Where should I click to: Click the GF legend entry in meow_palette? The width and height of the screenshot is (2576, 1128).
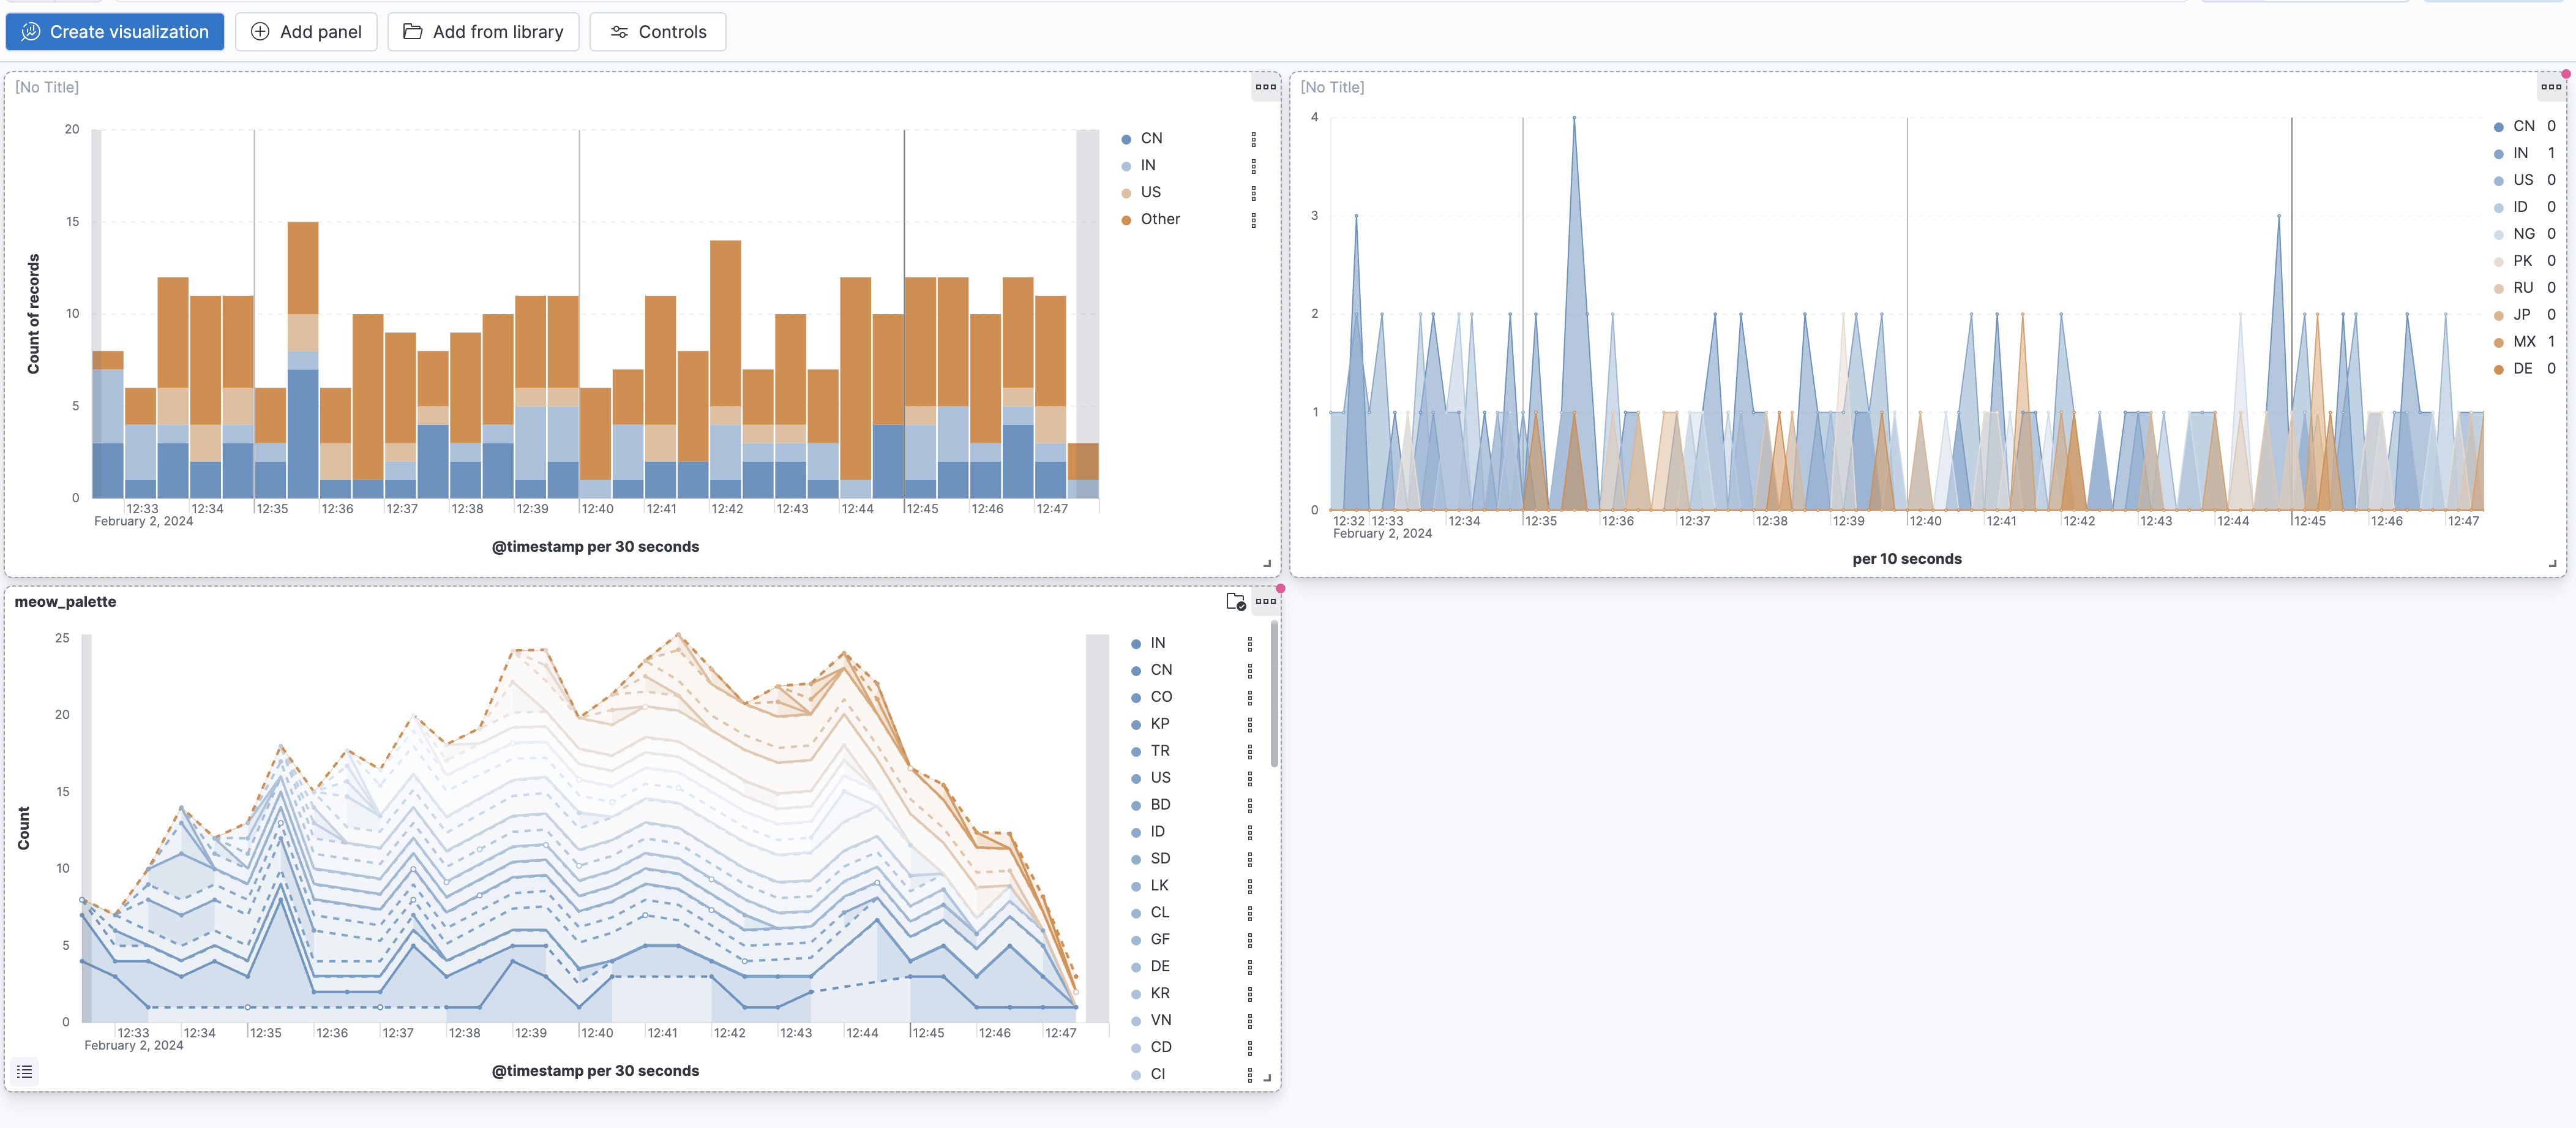coord(1160,940)
